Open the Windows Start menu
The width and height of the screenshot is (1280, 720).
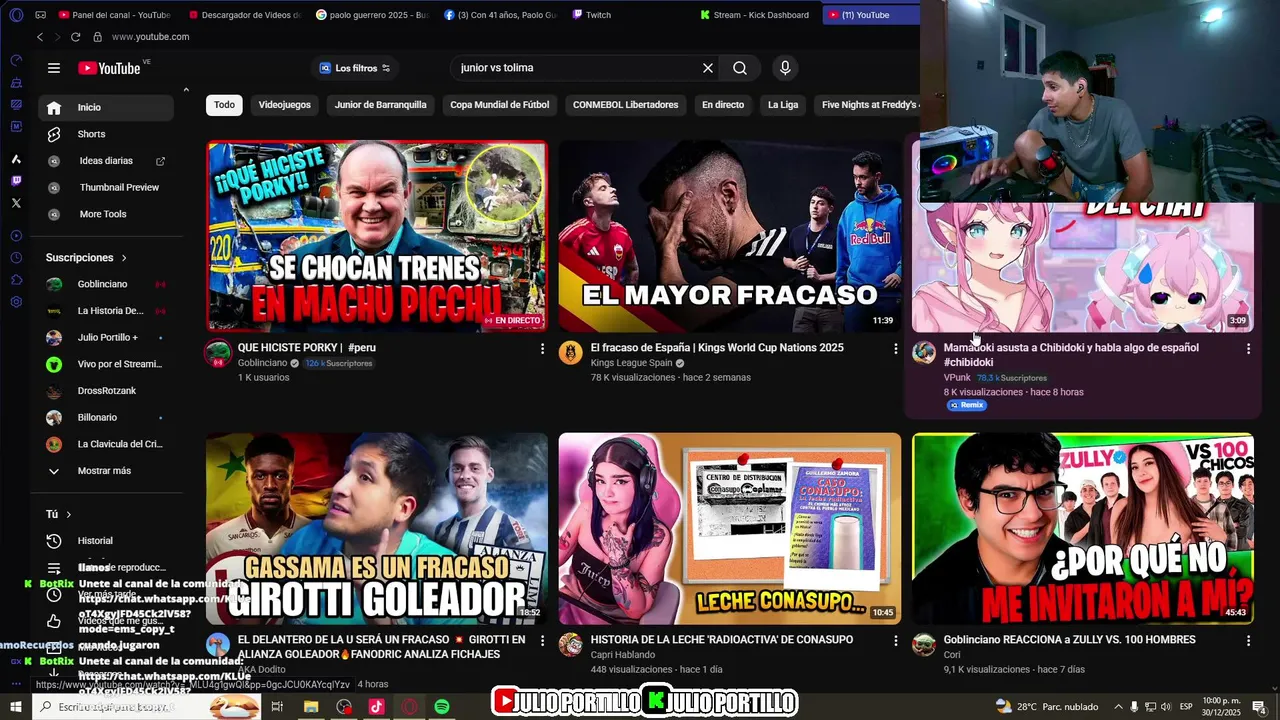[x=16, y=707]
